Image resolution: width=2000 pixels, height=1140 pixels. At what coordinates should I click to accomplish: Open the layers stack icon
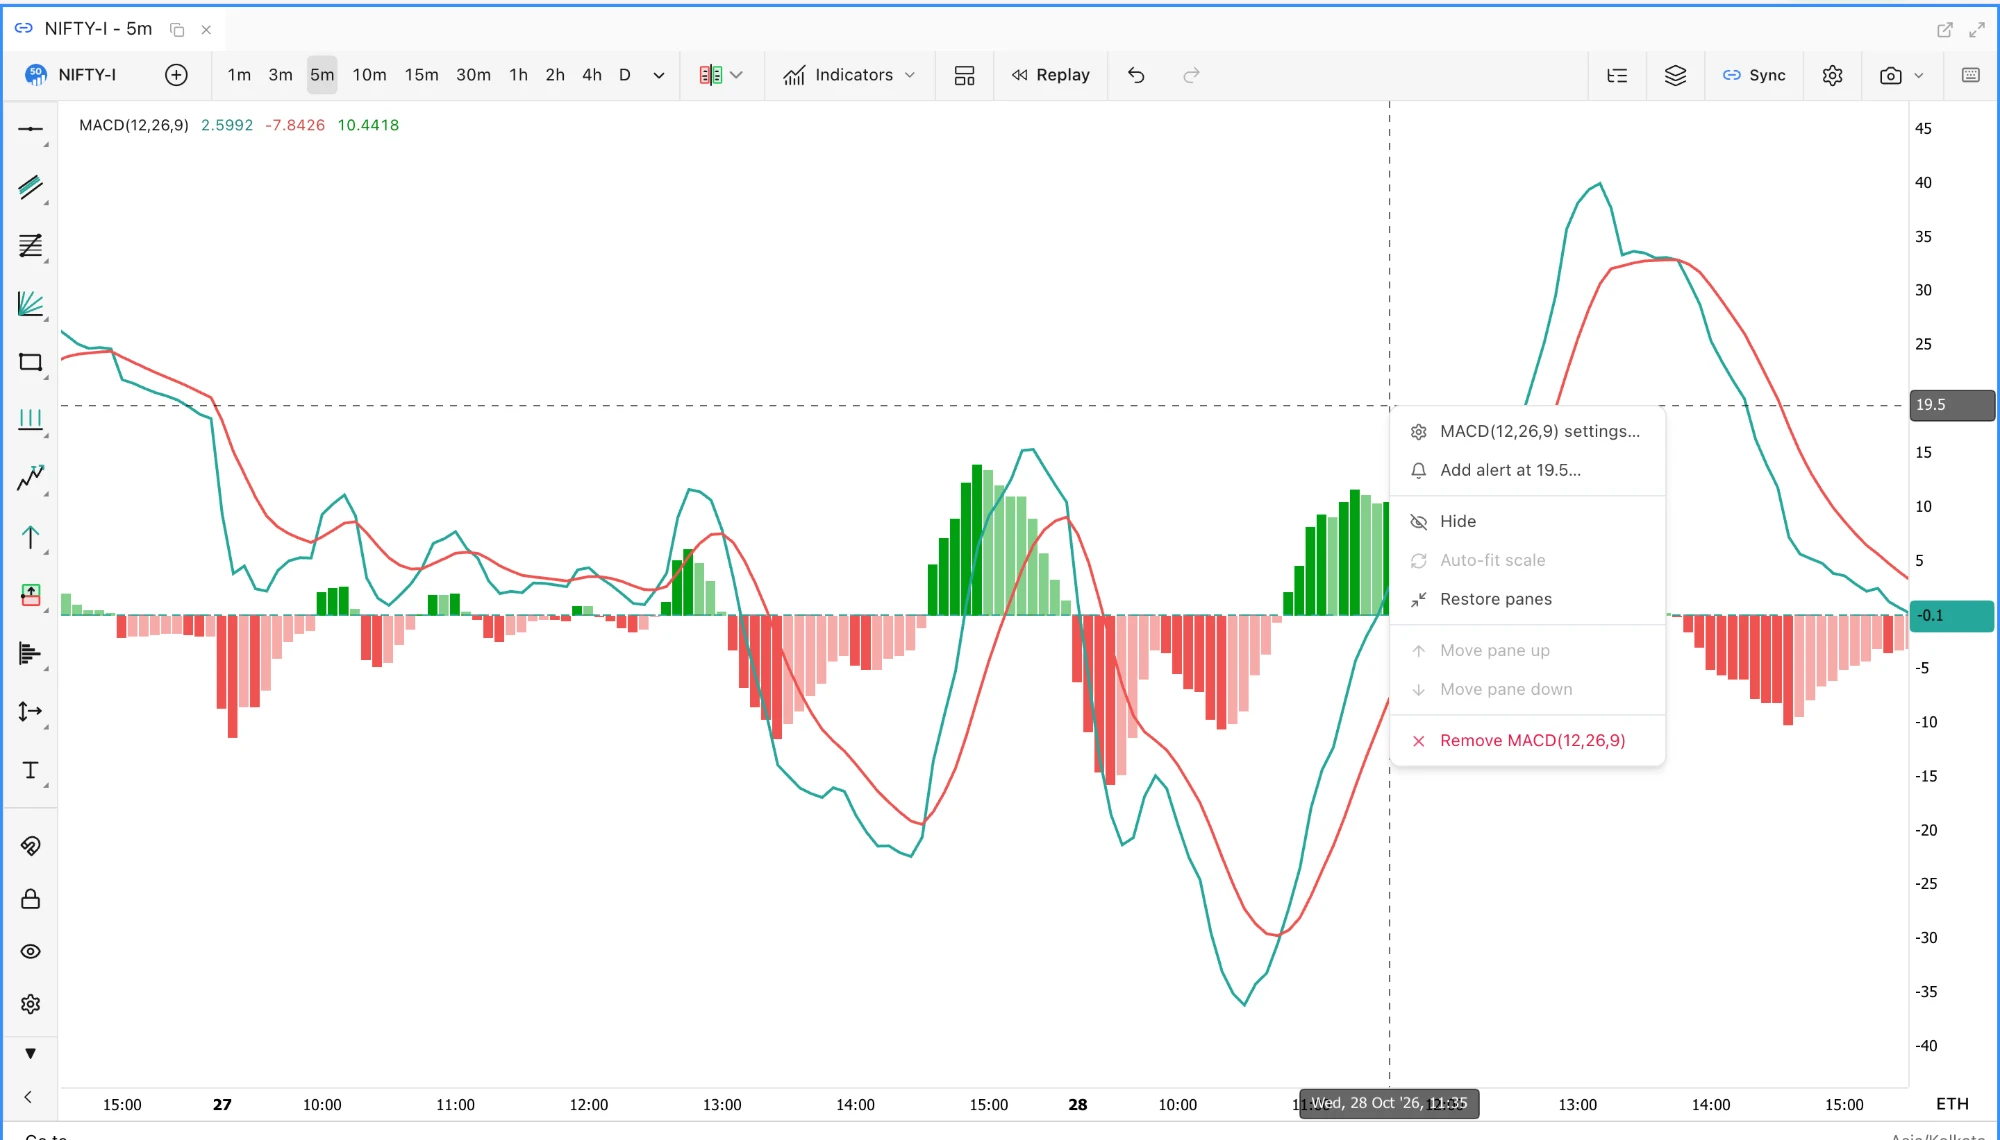pos(1675,75)
